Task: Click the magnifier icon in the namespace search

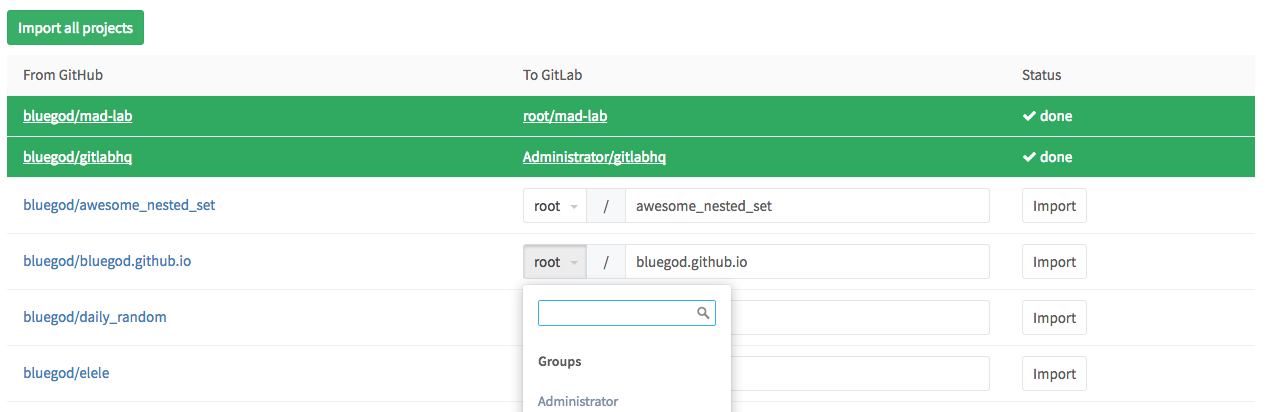Action: coord(704,313)
